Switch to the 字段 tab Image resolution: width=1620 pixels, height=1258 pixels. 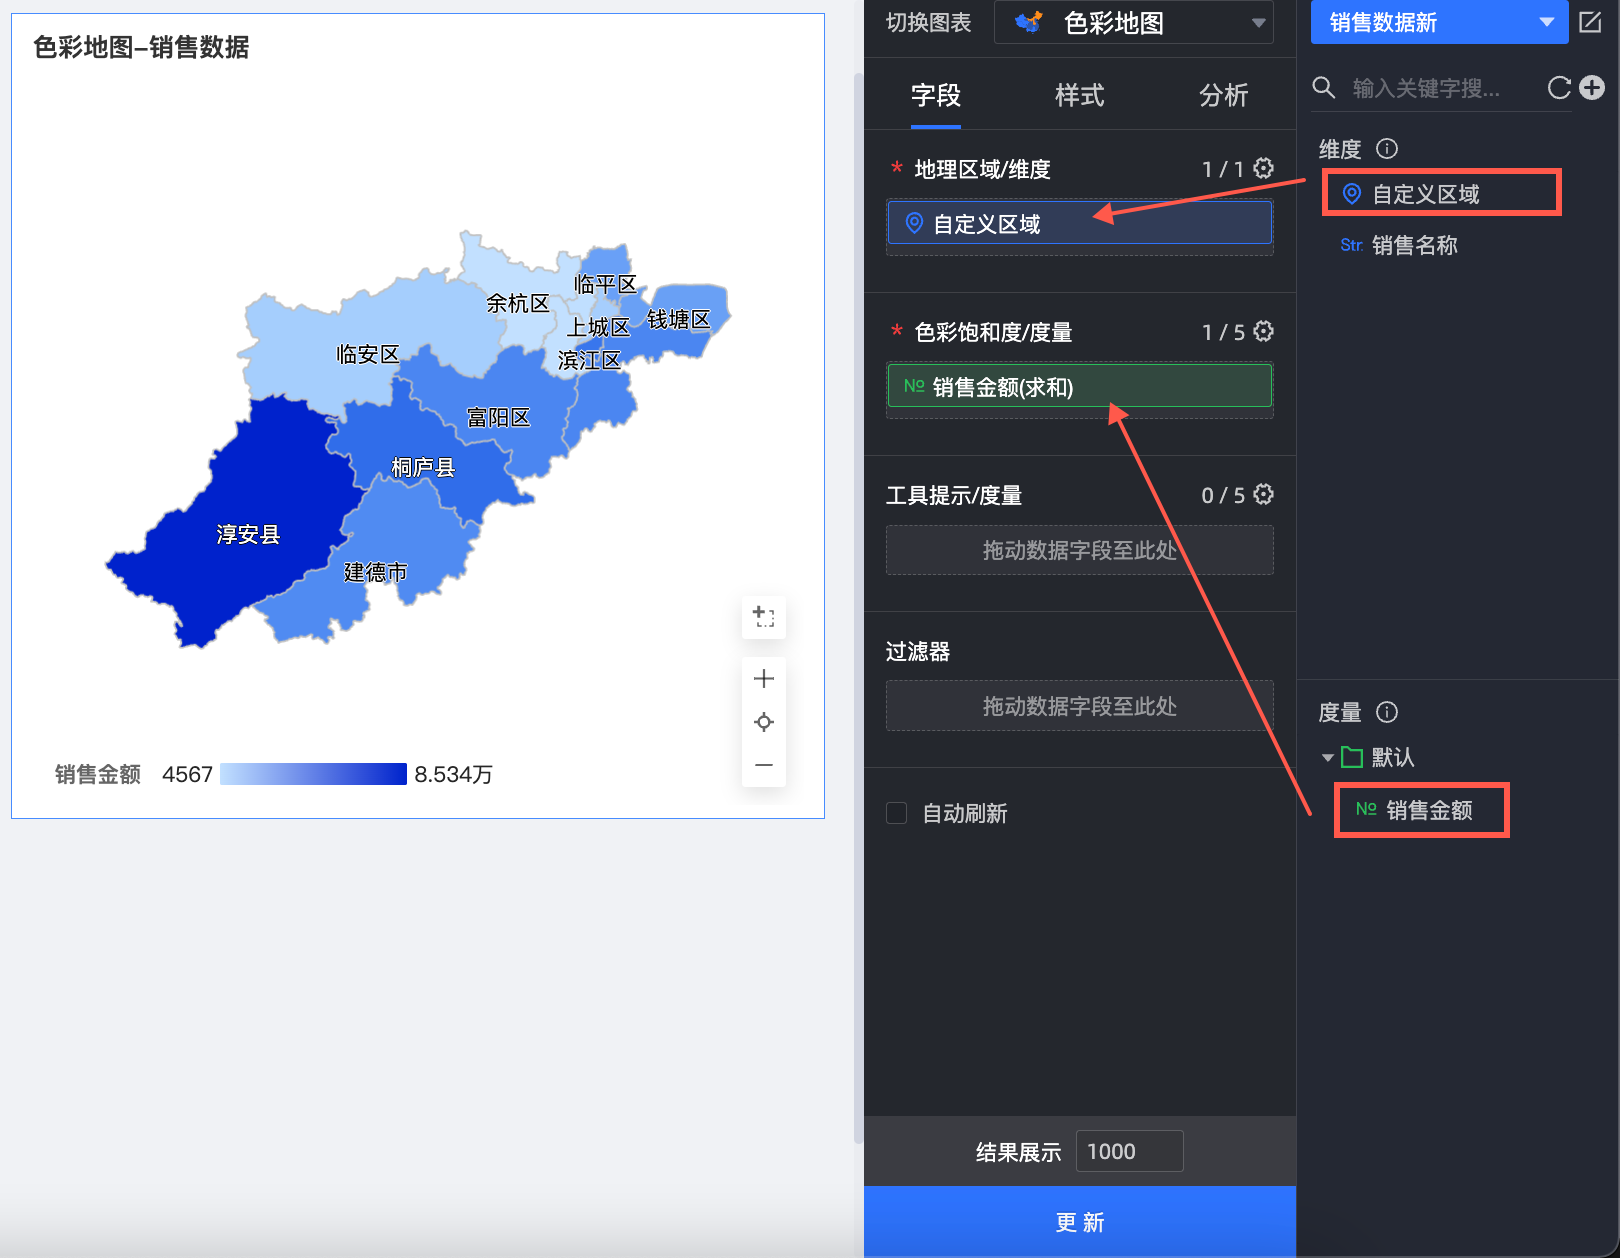tap(936, 95)
